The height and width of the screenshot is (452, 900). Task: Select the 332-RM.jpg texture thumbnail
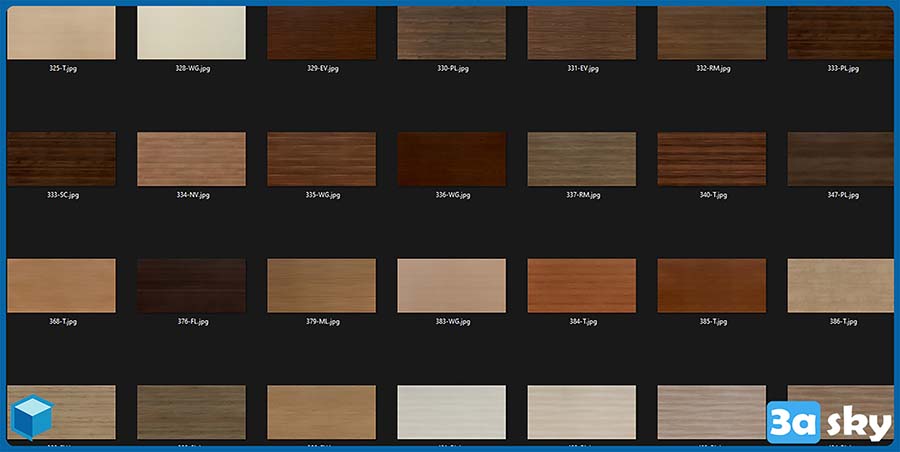[x=711, y=32]
